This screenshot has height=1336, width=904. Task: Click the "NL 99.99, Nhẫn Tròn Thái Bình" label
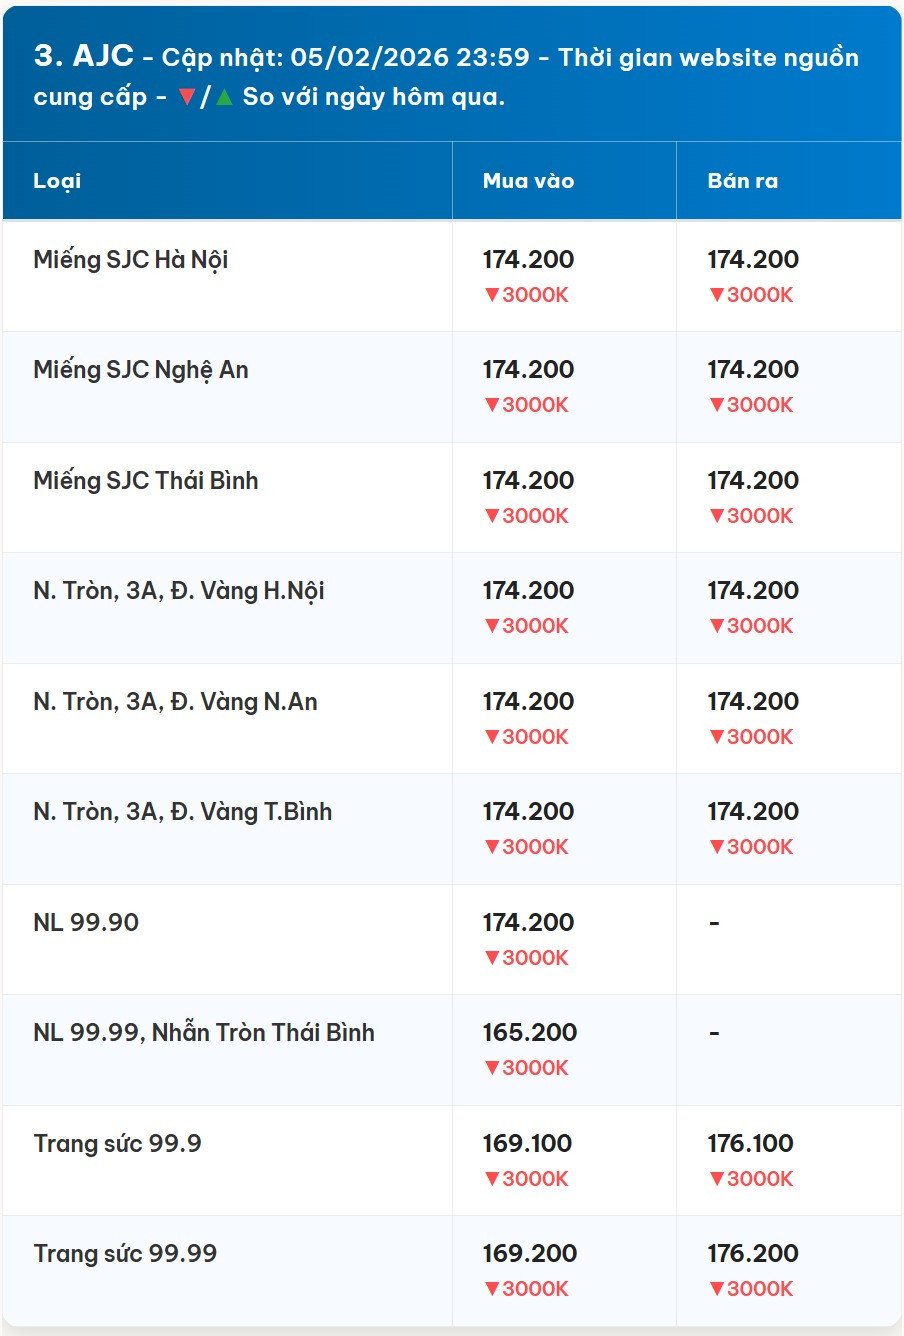tap(204, 1033)
